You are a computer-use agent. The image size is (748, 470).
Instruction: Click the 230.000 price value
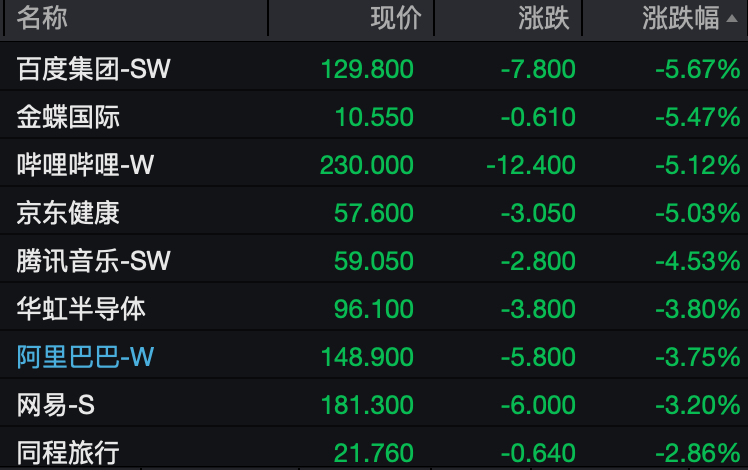pos(366,165)
